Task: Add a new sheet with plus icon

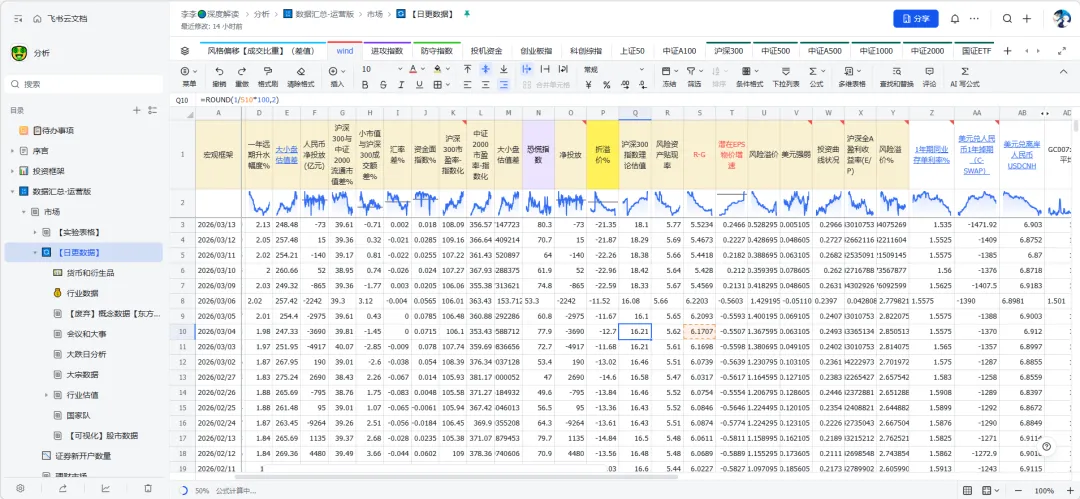Action: coord(1007,51)
